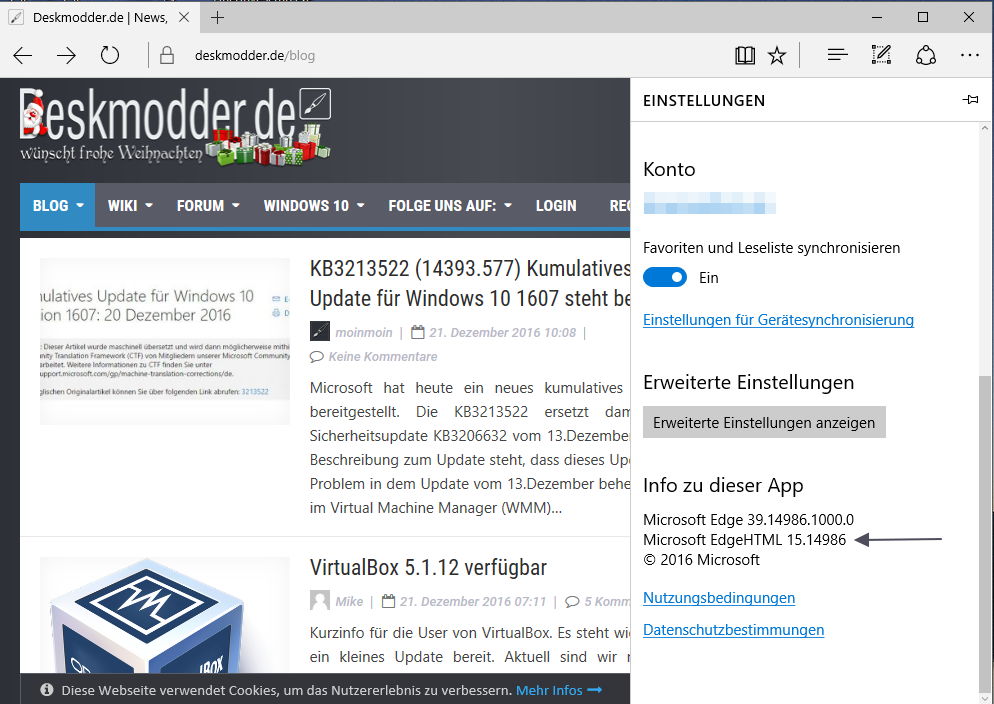Image resolution: width=994 pixels, height=704 pixels.
Task: Select the Deskmodder.de browser tab
Action: click(x=100, y=17)
